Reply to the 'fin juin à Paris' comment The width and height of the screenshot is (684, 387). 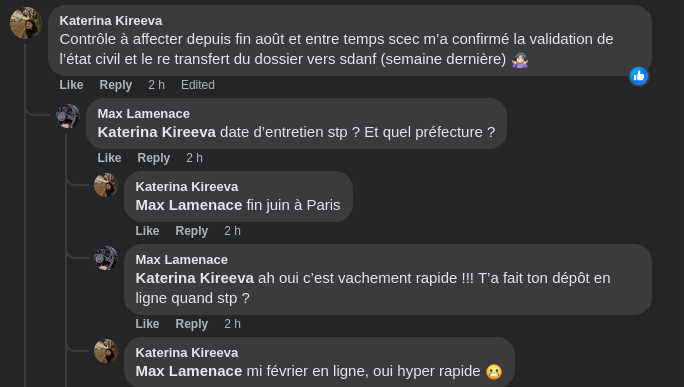pyautogui.click(x=192, y=230)
